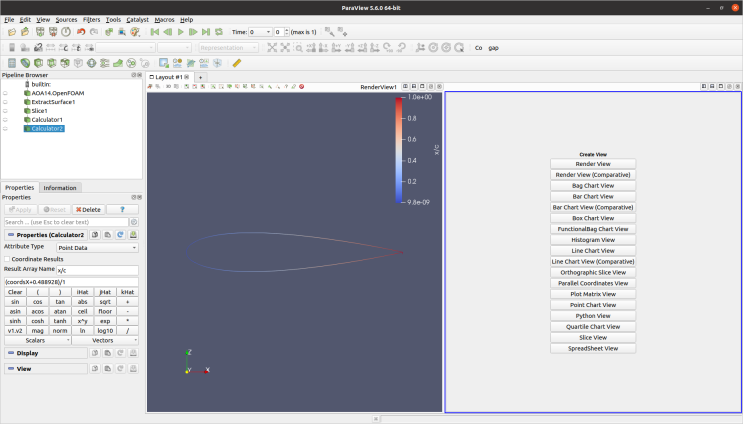Create a Line Chart View
This screenshot has height=424, width=743.
point(593,251)
